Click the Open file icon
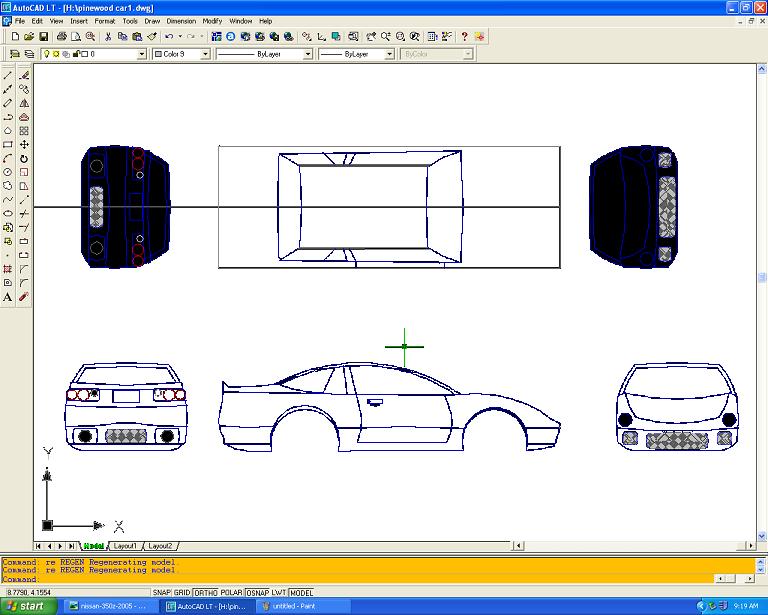 29,36
